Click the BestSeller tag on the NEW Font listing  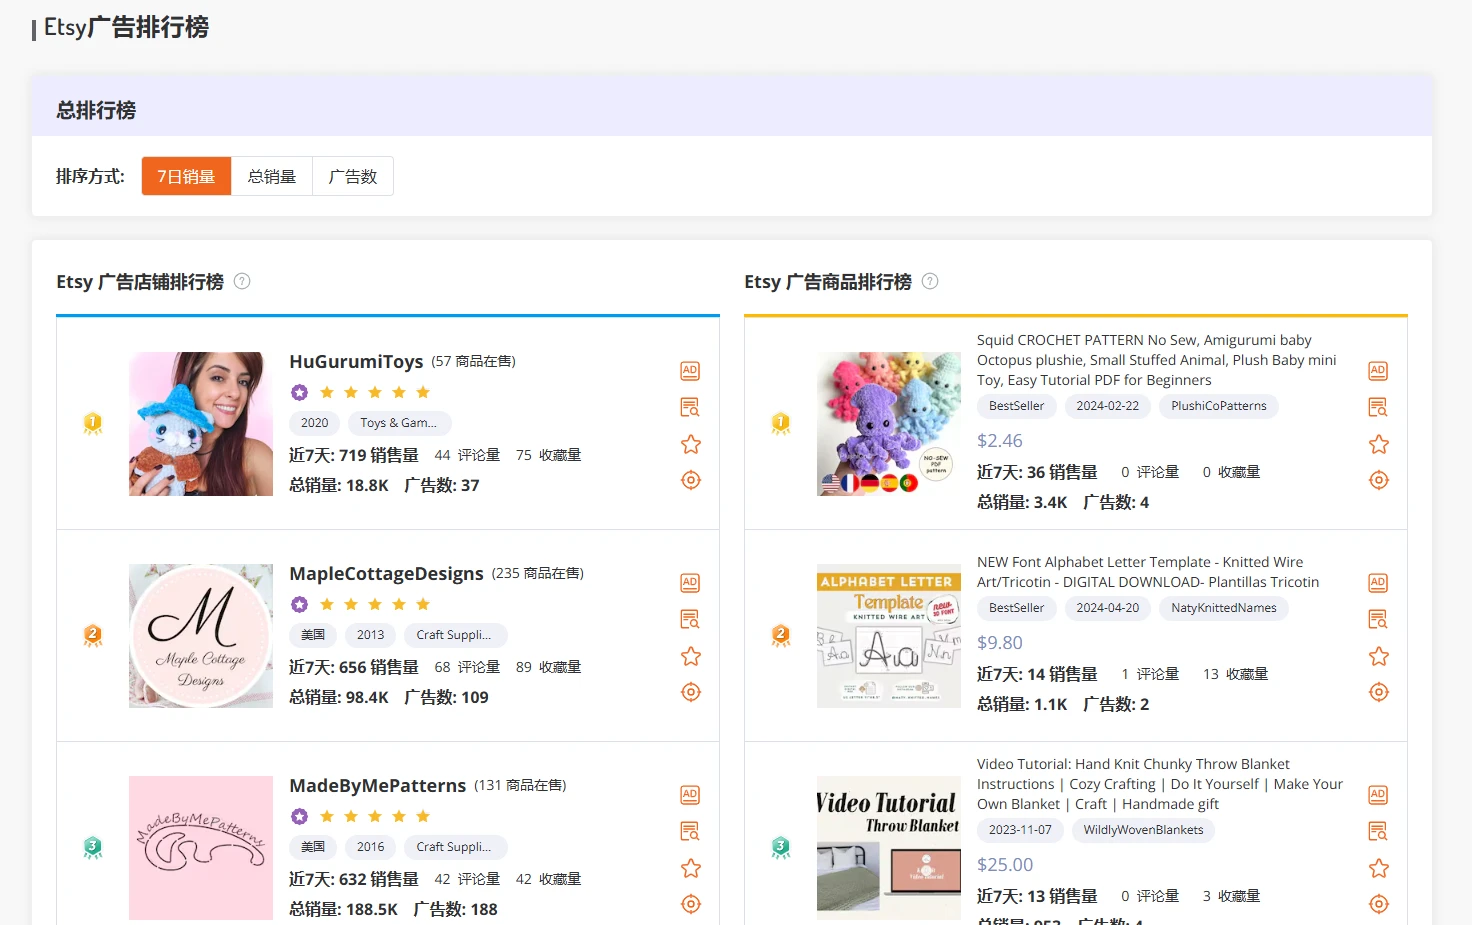pos(1016,608)
